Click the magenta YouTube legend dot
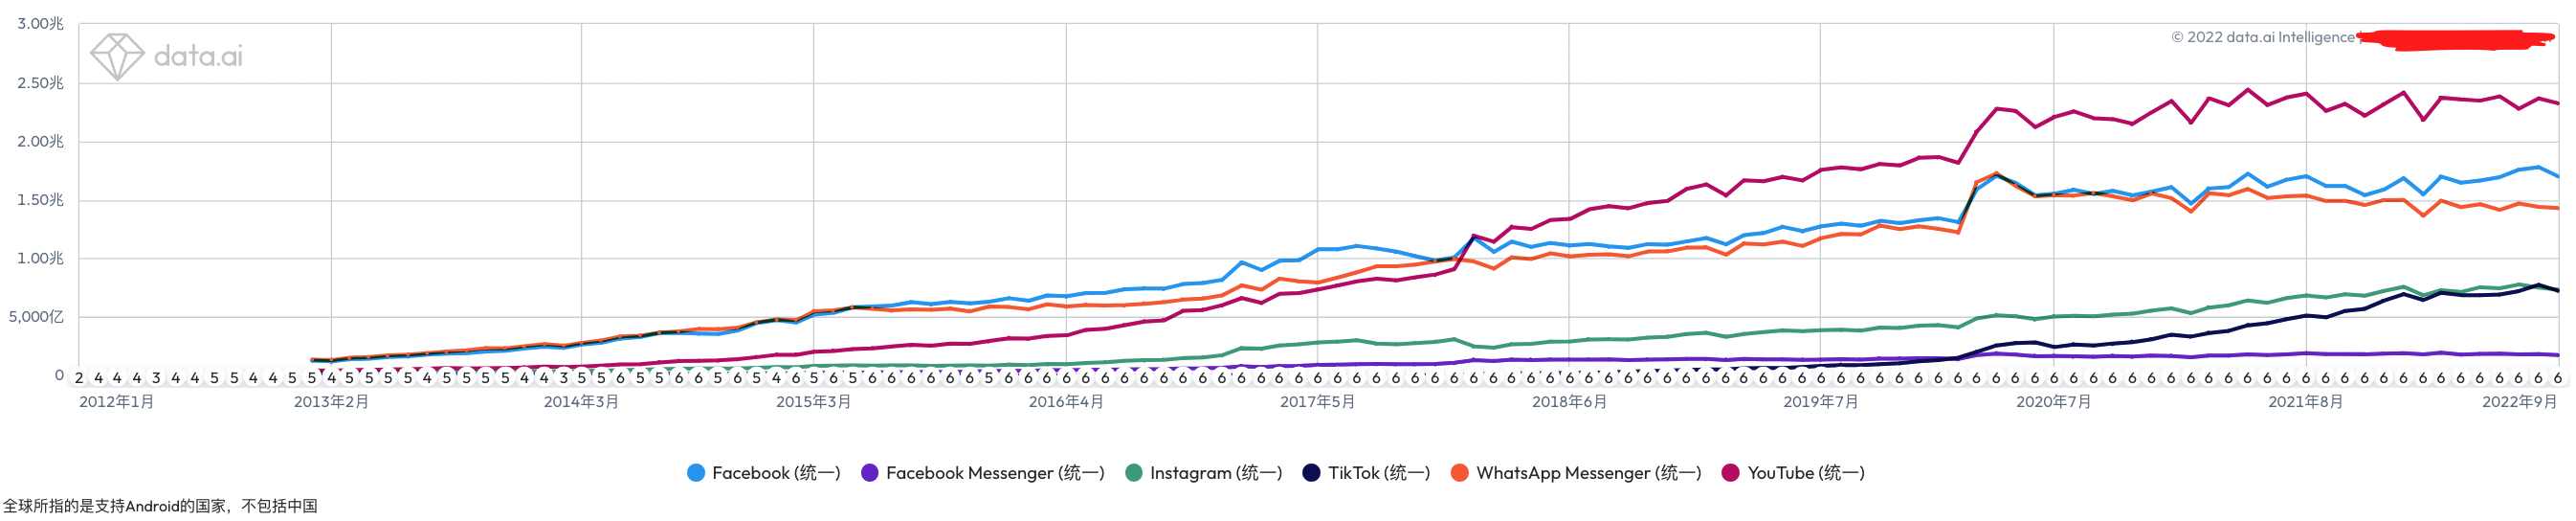The image size is (2576, 521). click(x=1730, y=473)
